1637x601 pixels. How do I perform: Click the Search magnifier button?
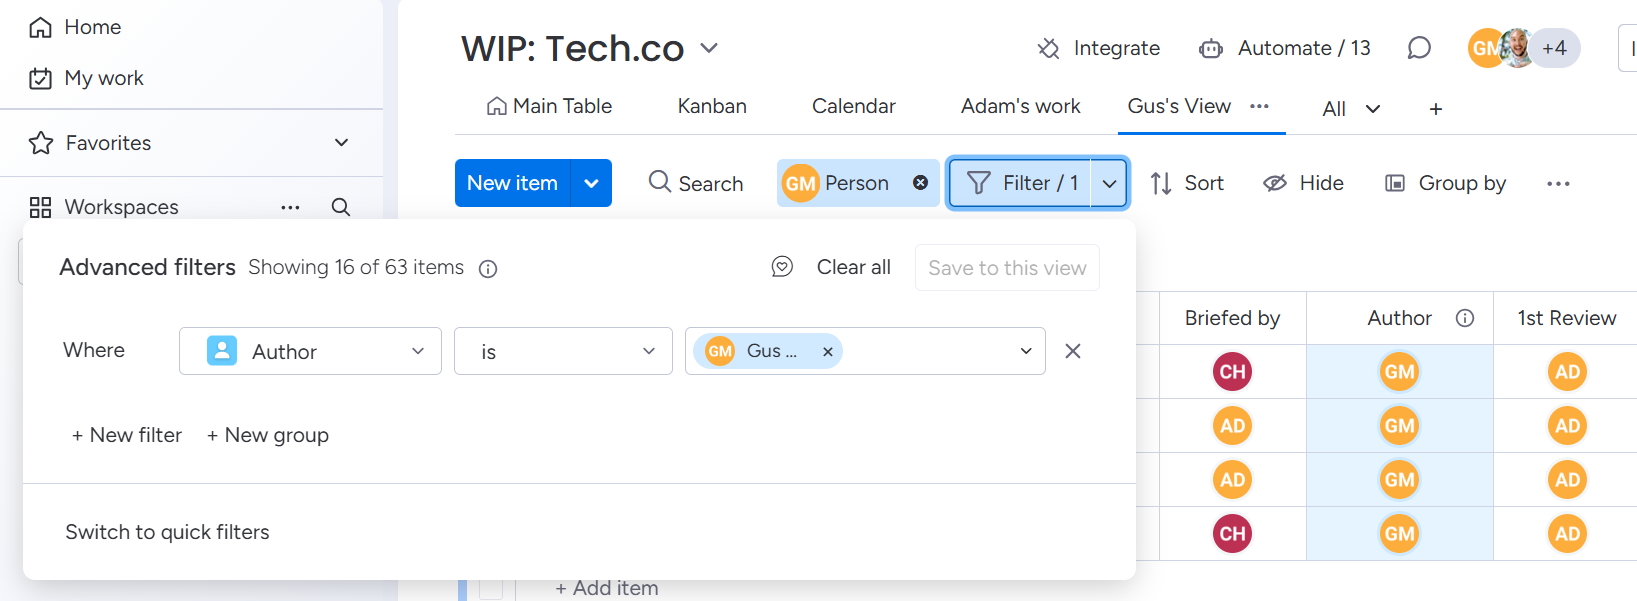coord(696,183)
